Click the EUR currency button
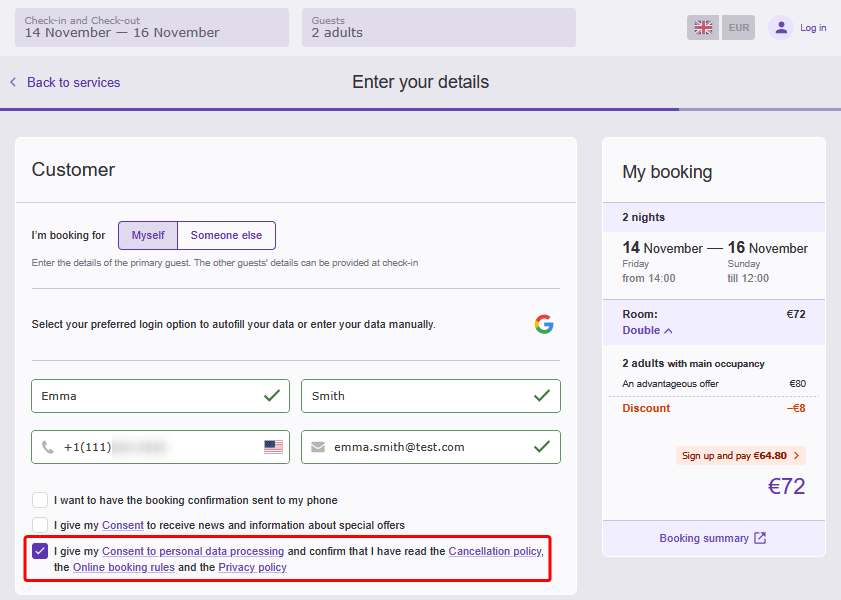 click(x=738, y=28)
